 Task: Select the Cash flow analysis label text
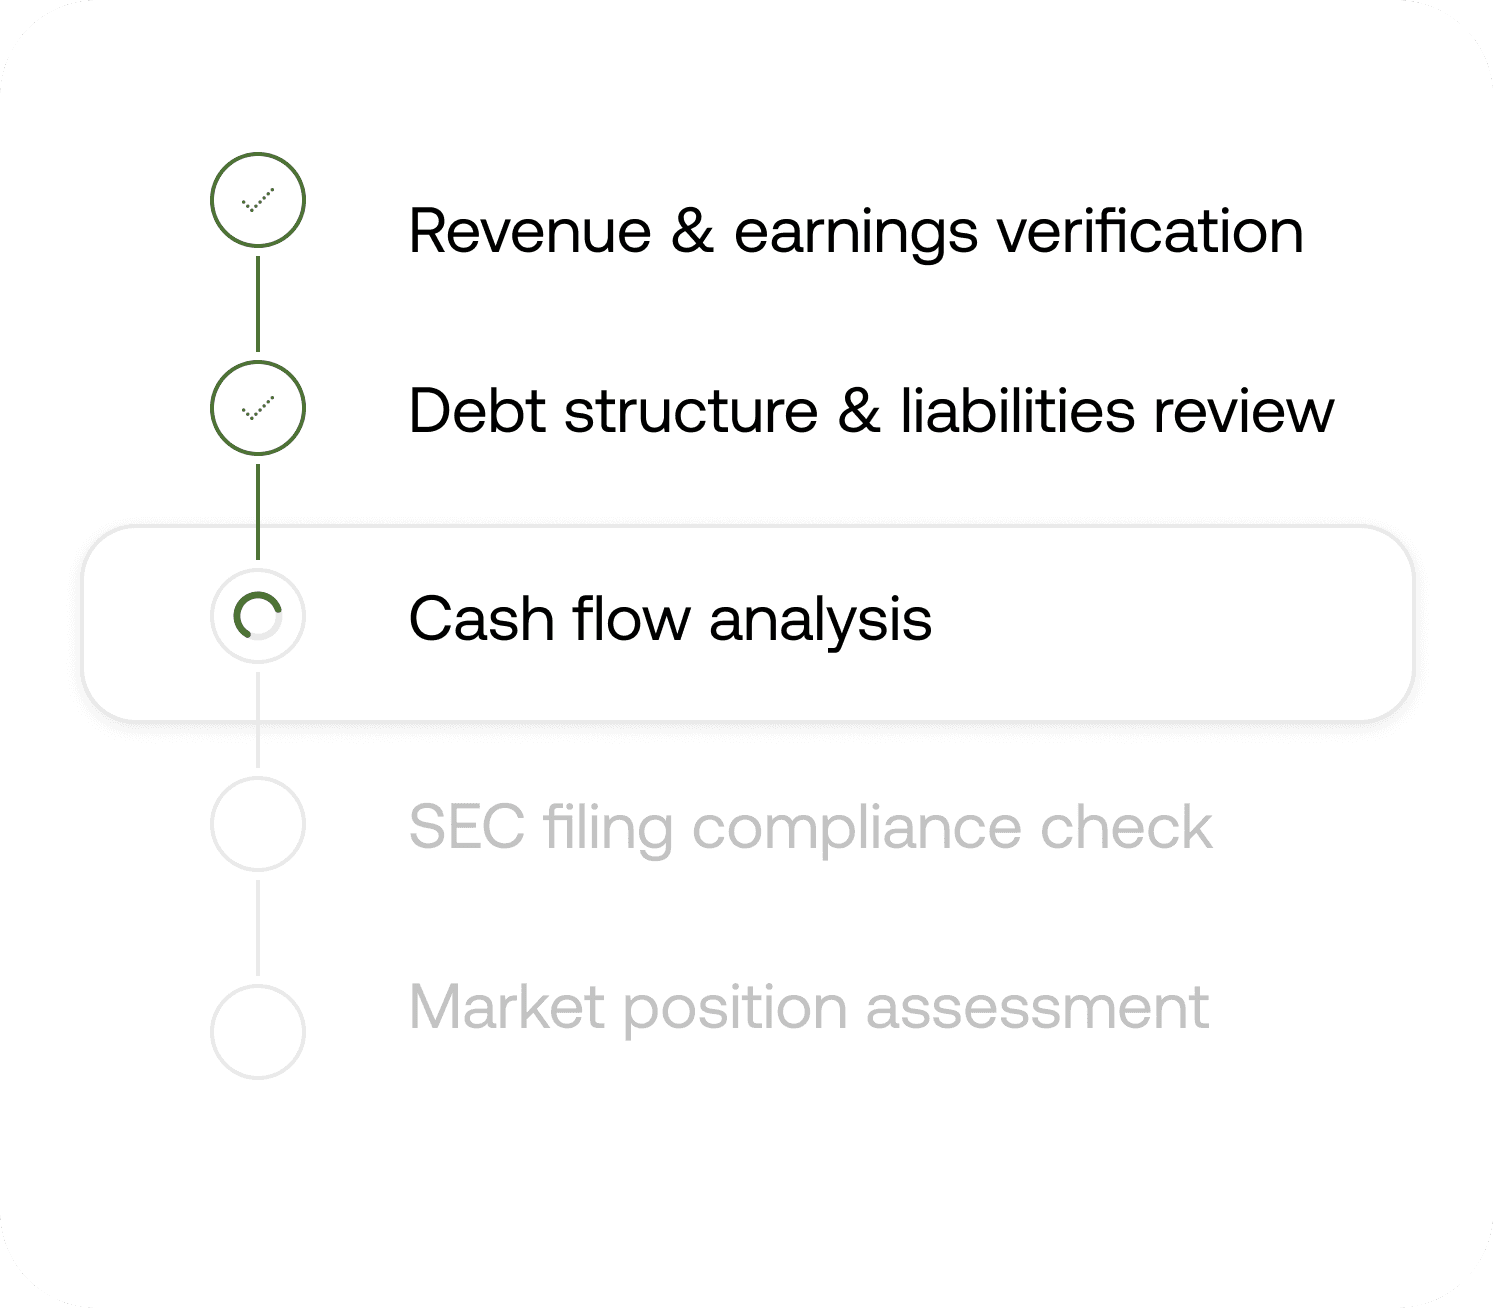(x=670, y=620)
